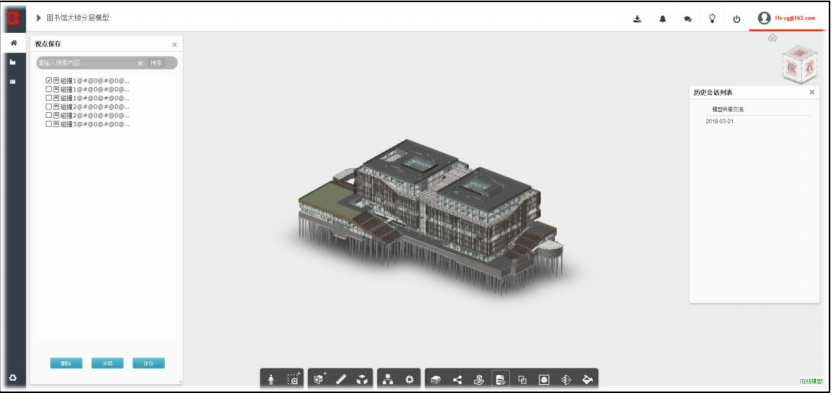Click the blue button between 删除 and 保存

pos(107,363)
